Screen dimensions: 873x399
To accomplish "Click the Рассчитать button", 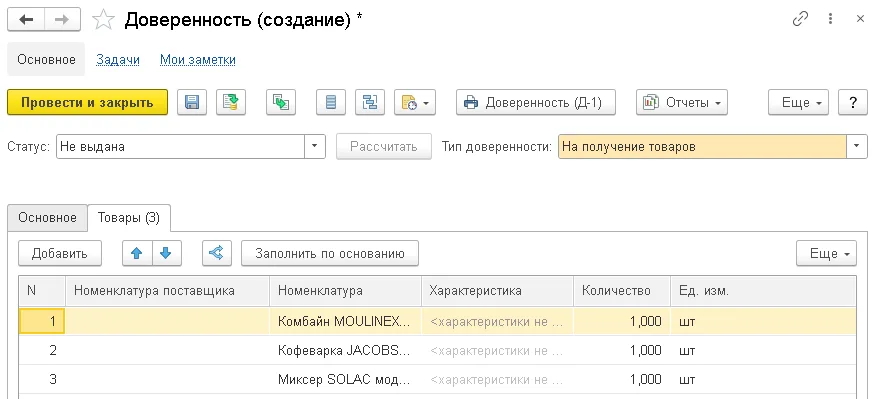I will pos(384,147).
